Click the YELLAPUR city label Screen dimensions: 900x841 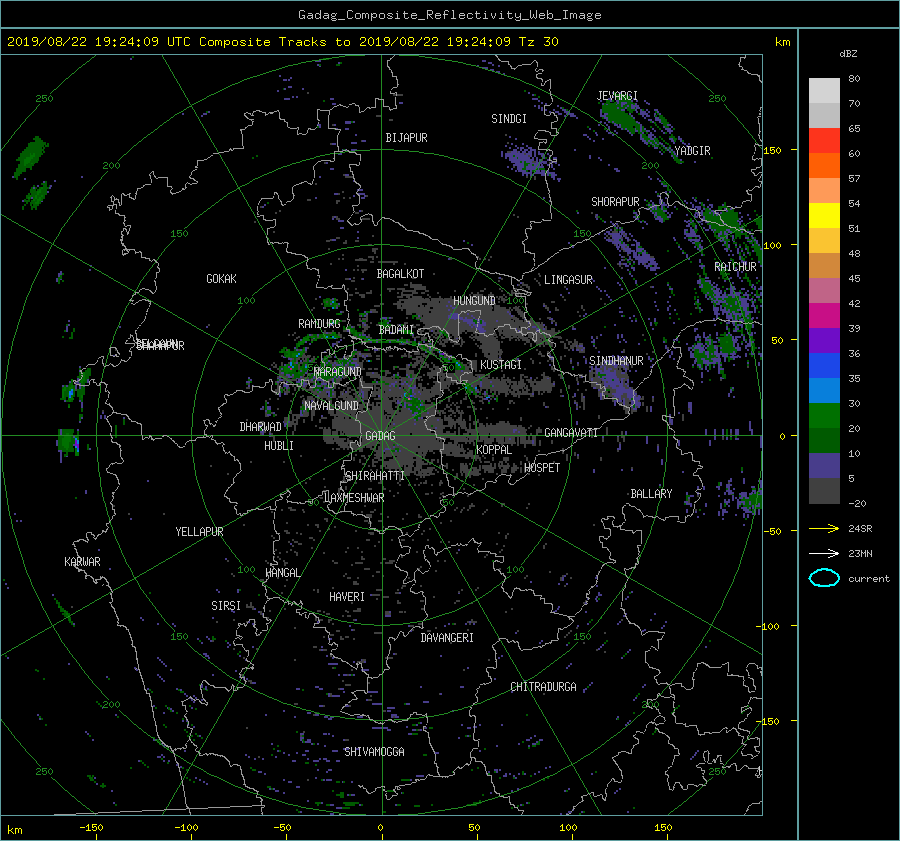pos(199,532)
